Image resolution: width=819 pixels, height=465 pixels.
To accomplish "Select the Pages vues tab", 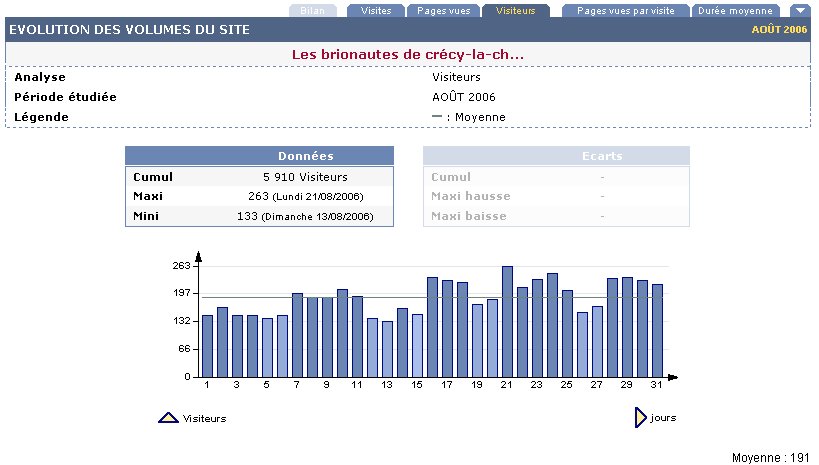I will [x=441, y=10].
